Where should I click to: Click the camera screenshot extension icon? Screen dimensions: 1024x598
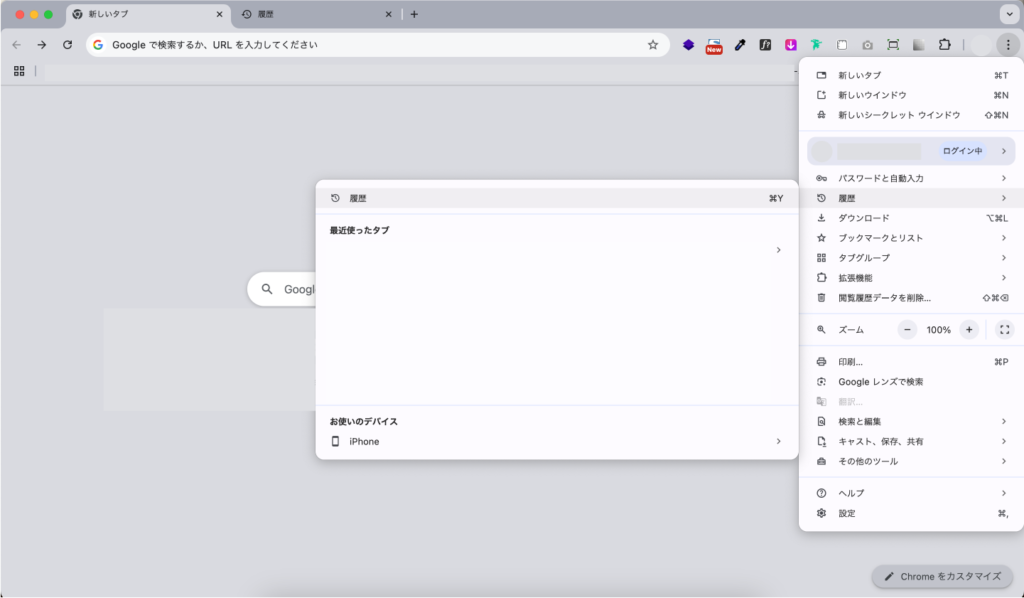pyautogui.click(x=867, y=45)
